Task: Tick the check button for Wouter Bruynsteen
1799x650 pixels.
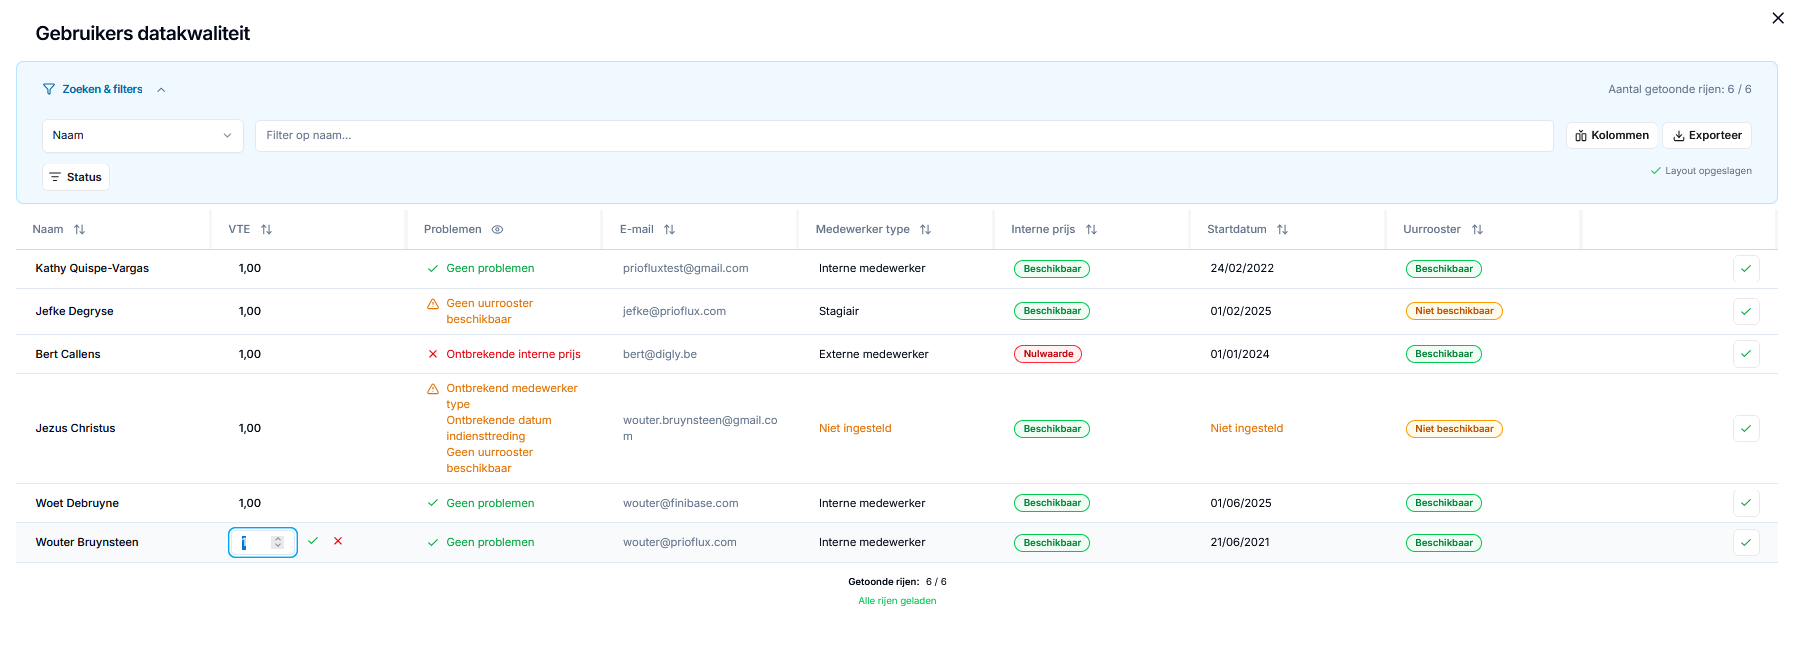Action: tap(1746, 543)
